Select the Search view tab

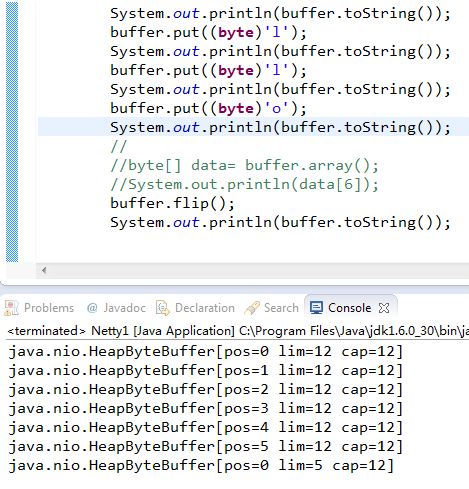[x=271, y=308]
